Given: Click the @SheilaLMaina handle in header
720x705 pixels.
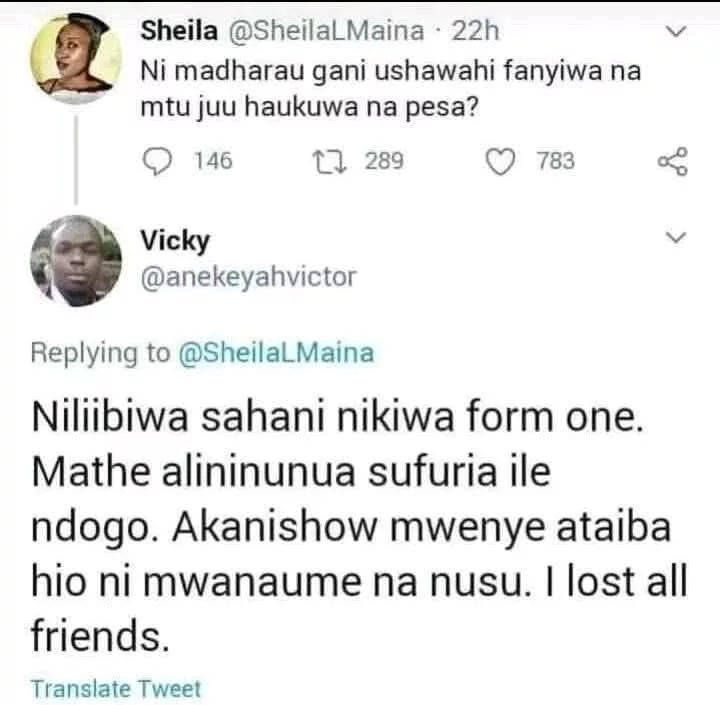Looking at the screenshot, I should pyautogui.click(x=326, y=31).
